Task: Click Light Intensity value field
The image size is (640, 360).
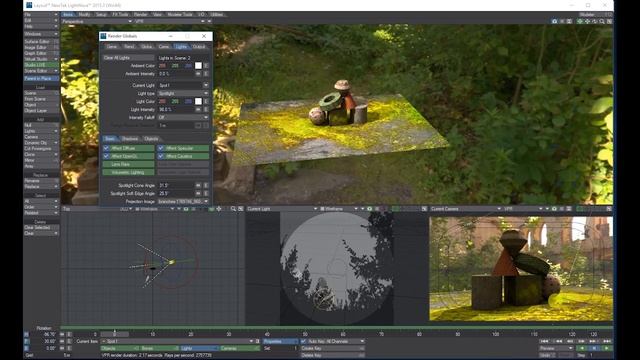Action: [176, 109]
